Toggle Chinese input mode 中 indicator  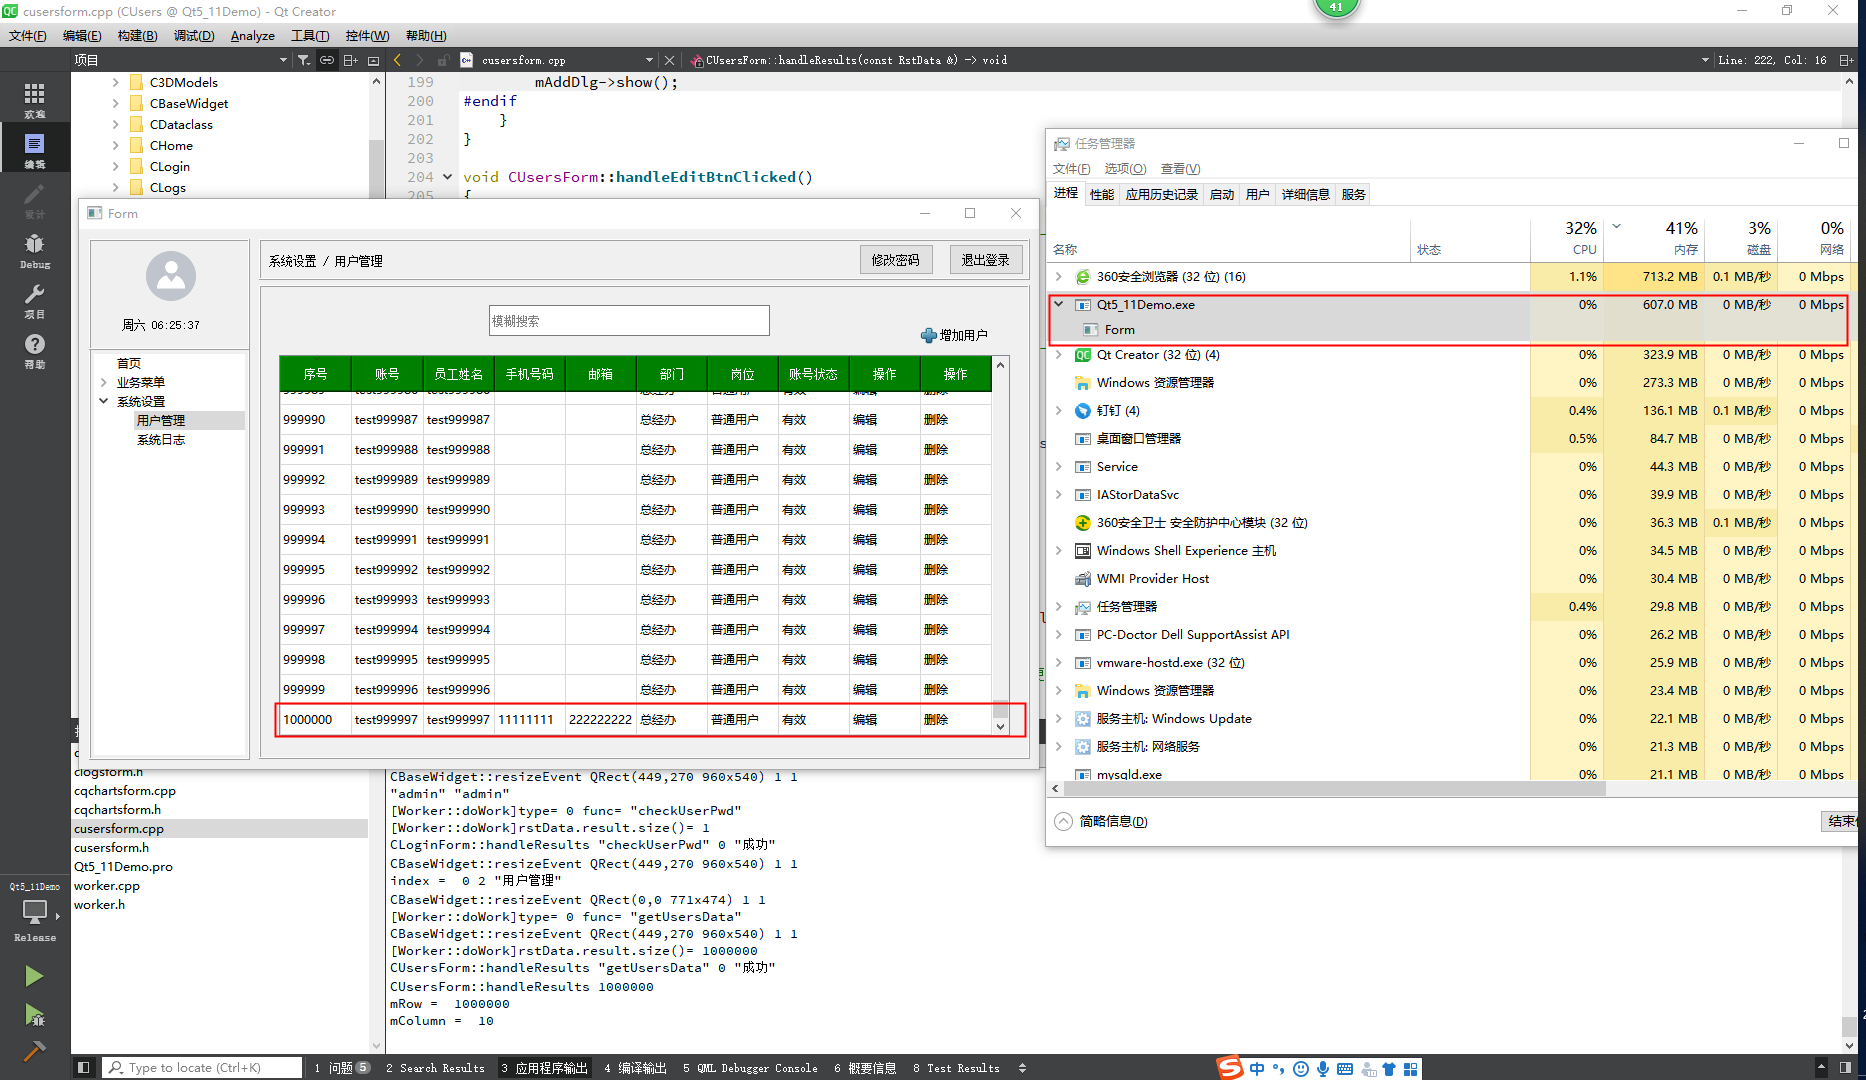pyautogui.click(x=1257, y=1068)
